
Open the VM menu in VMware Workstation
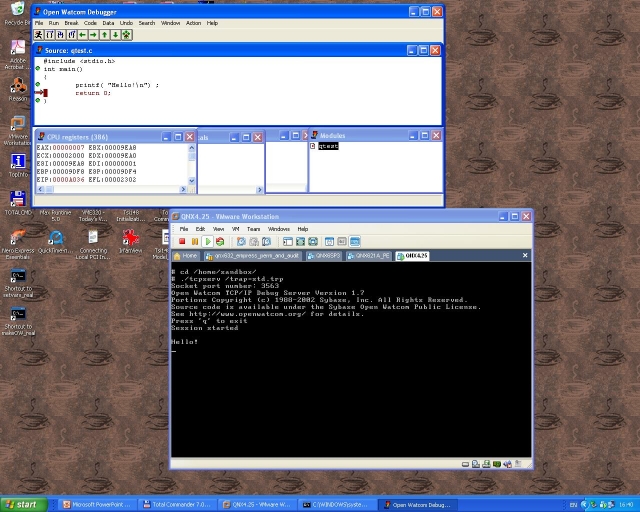click(x=236, y=229)
